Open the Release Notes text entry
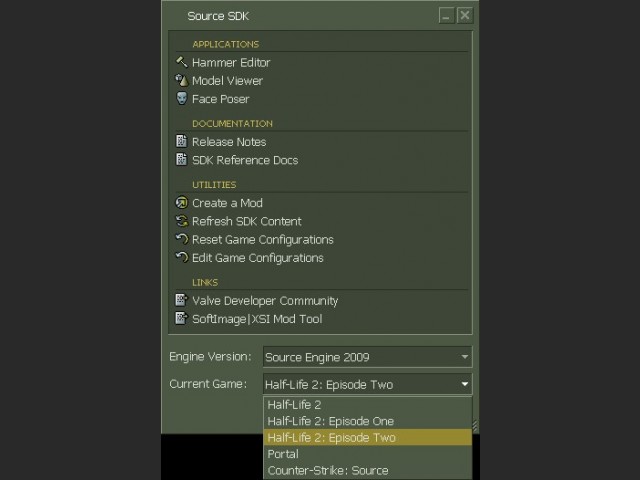Screen dimensions: 640x480 coord(229,142)
